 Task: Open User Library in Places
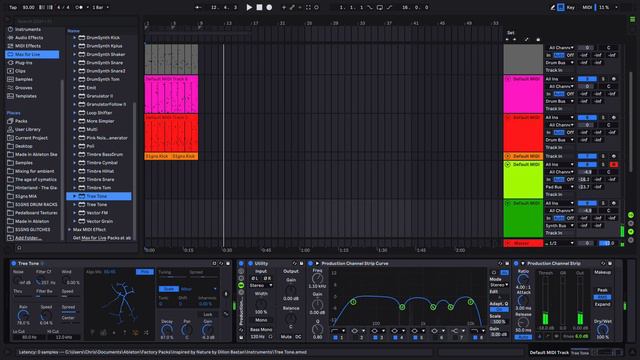[x=28, y=129]
